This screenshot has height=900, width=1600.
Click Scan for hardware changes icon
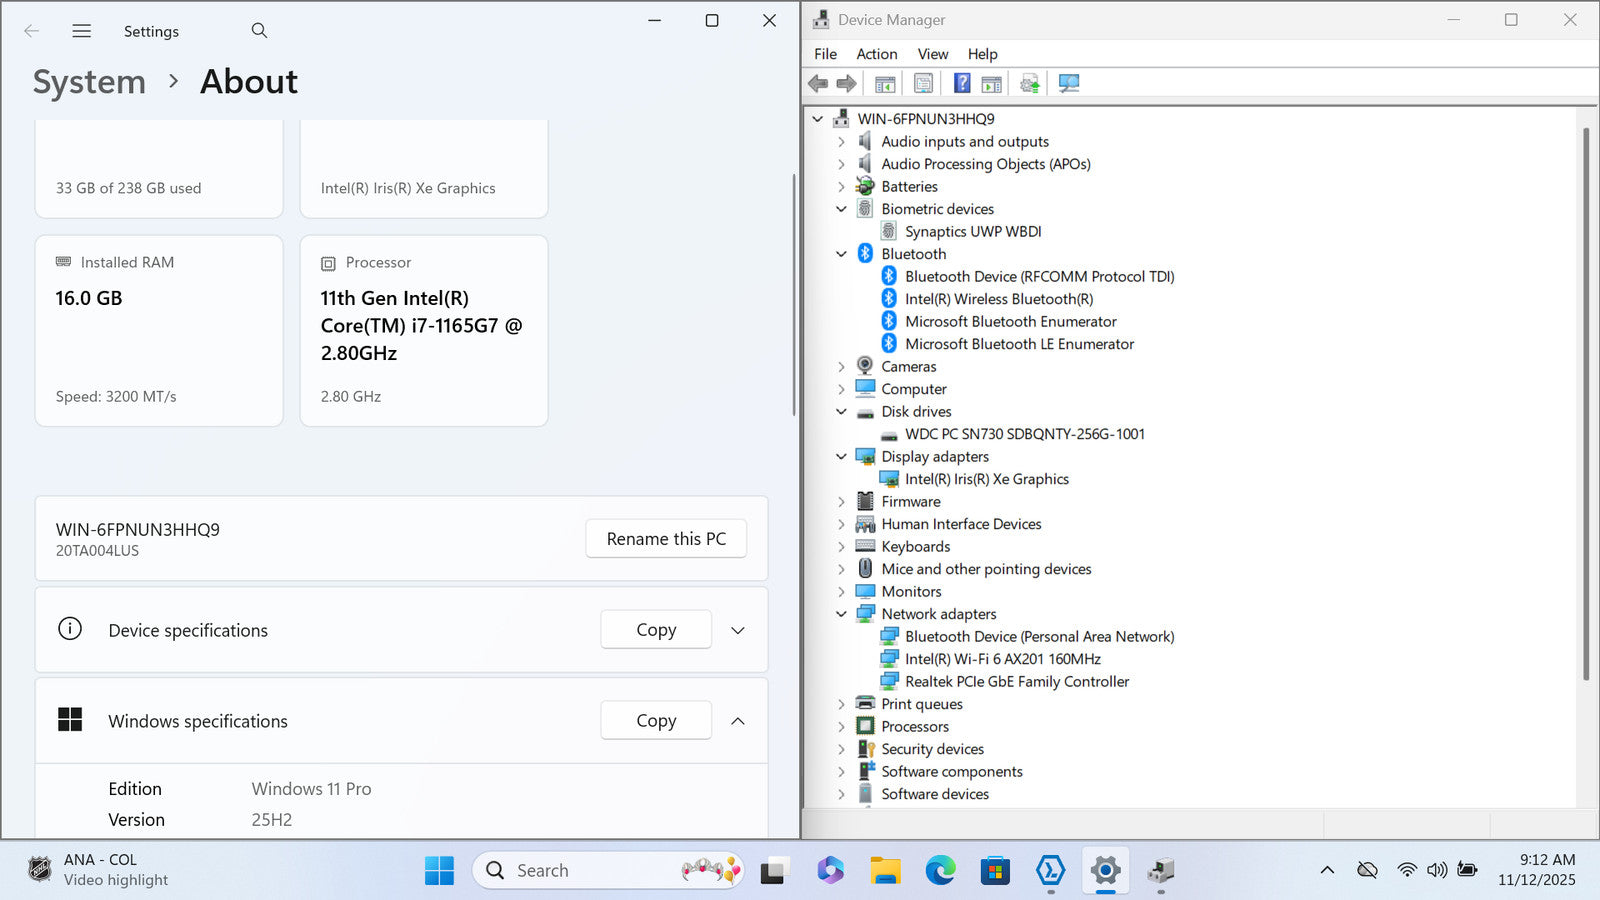click(x=1069, y=83)
